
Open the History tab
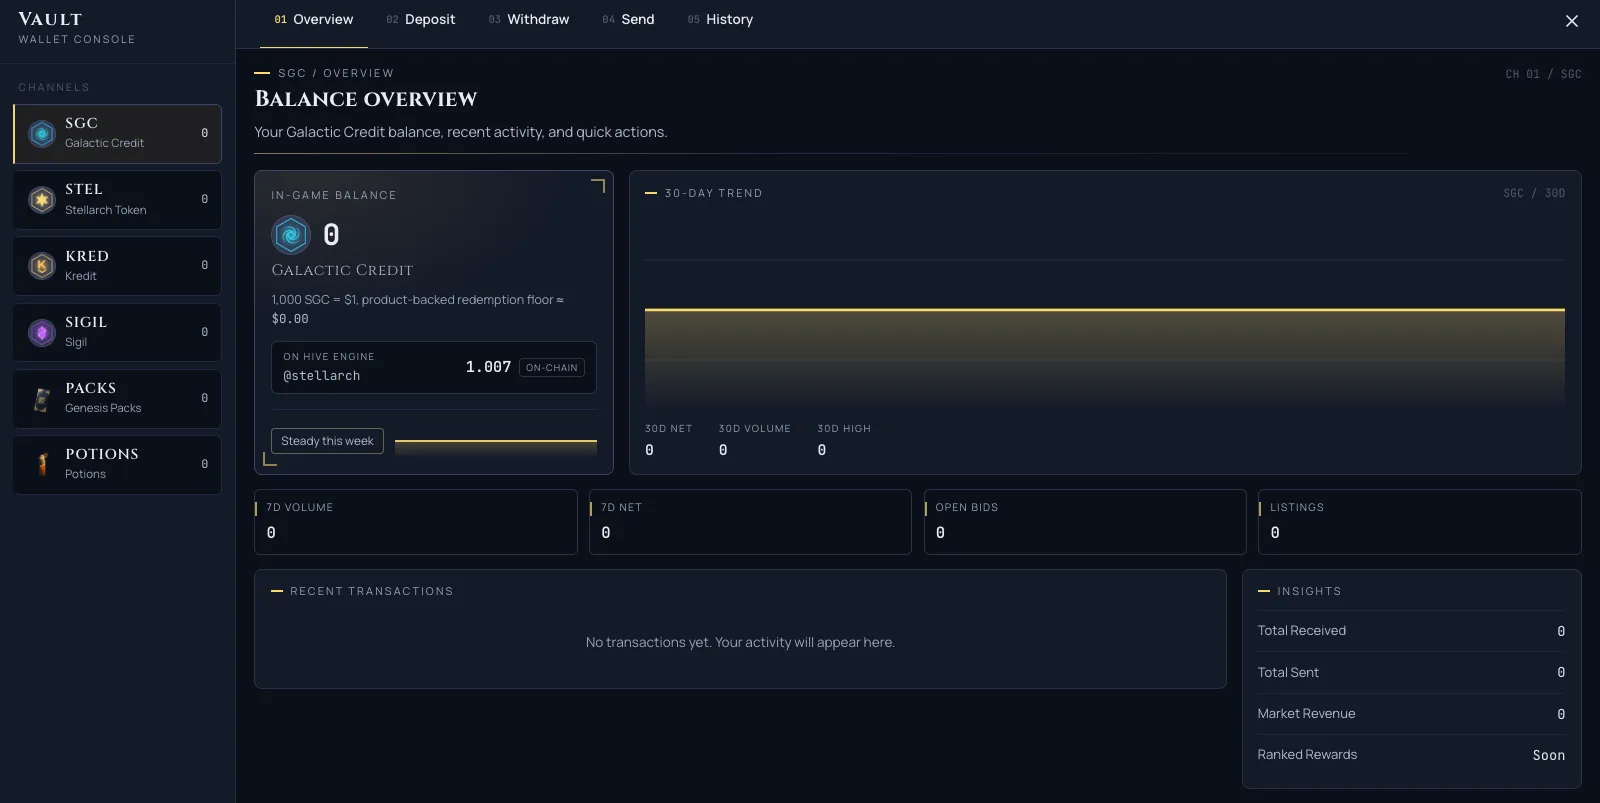(x=720, y=20)
